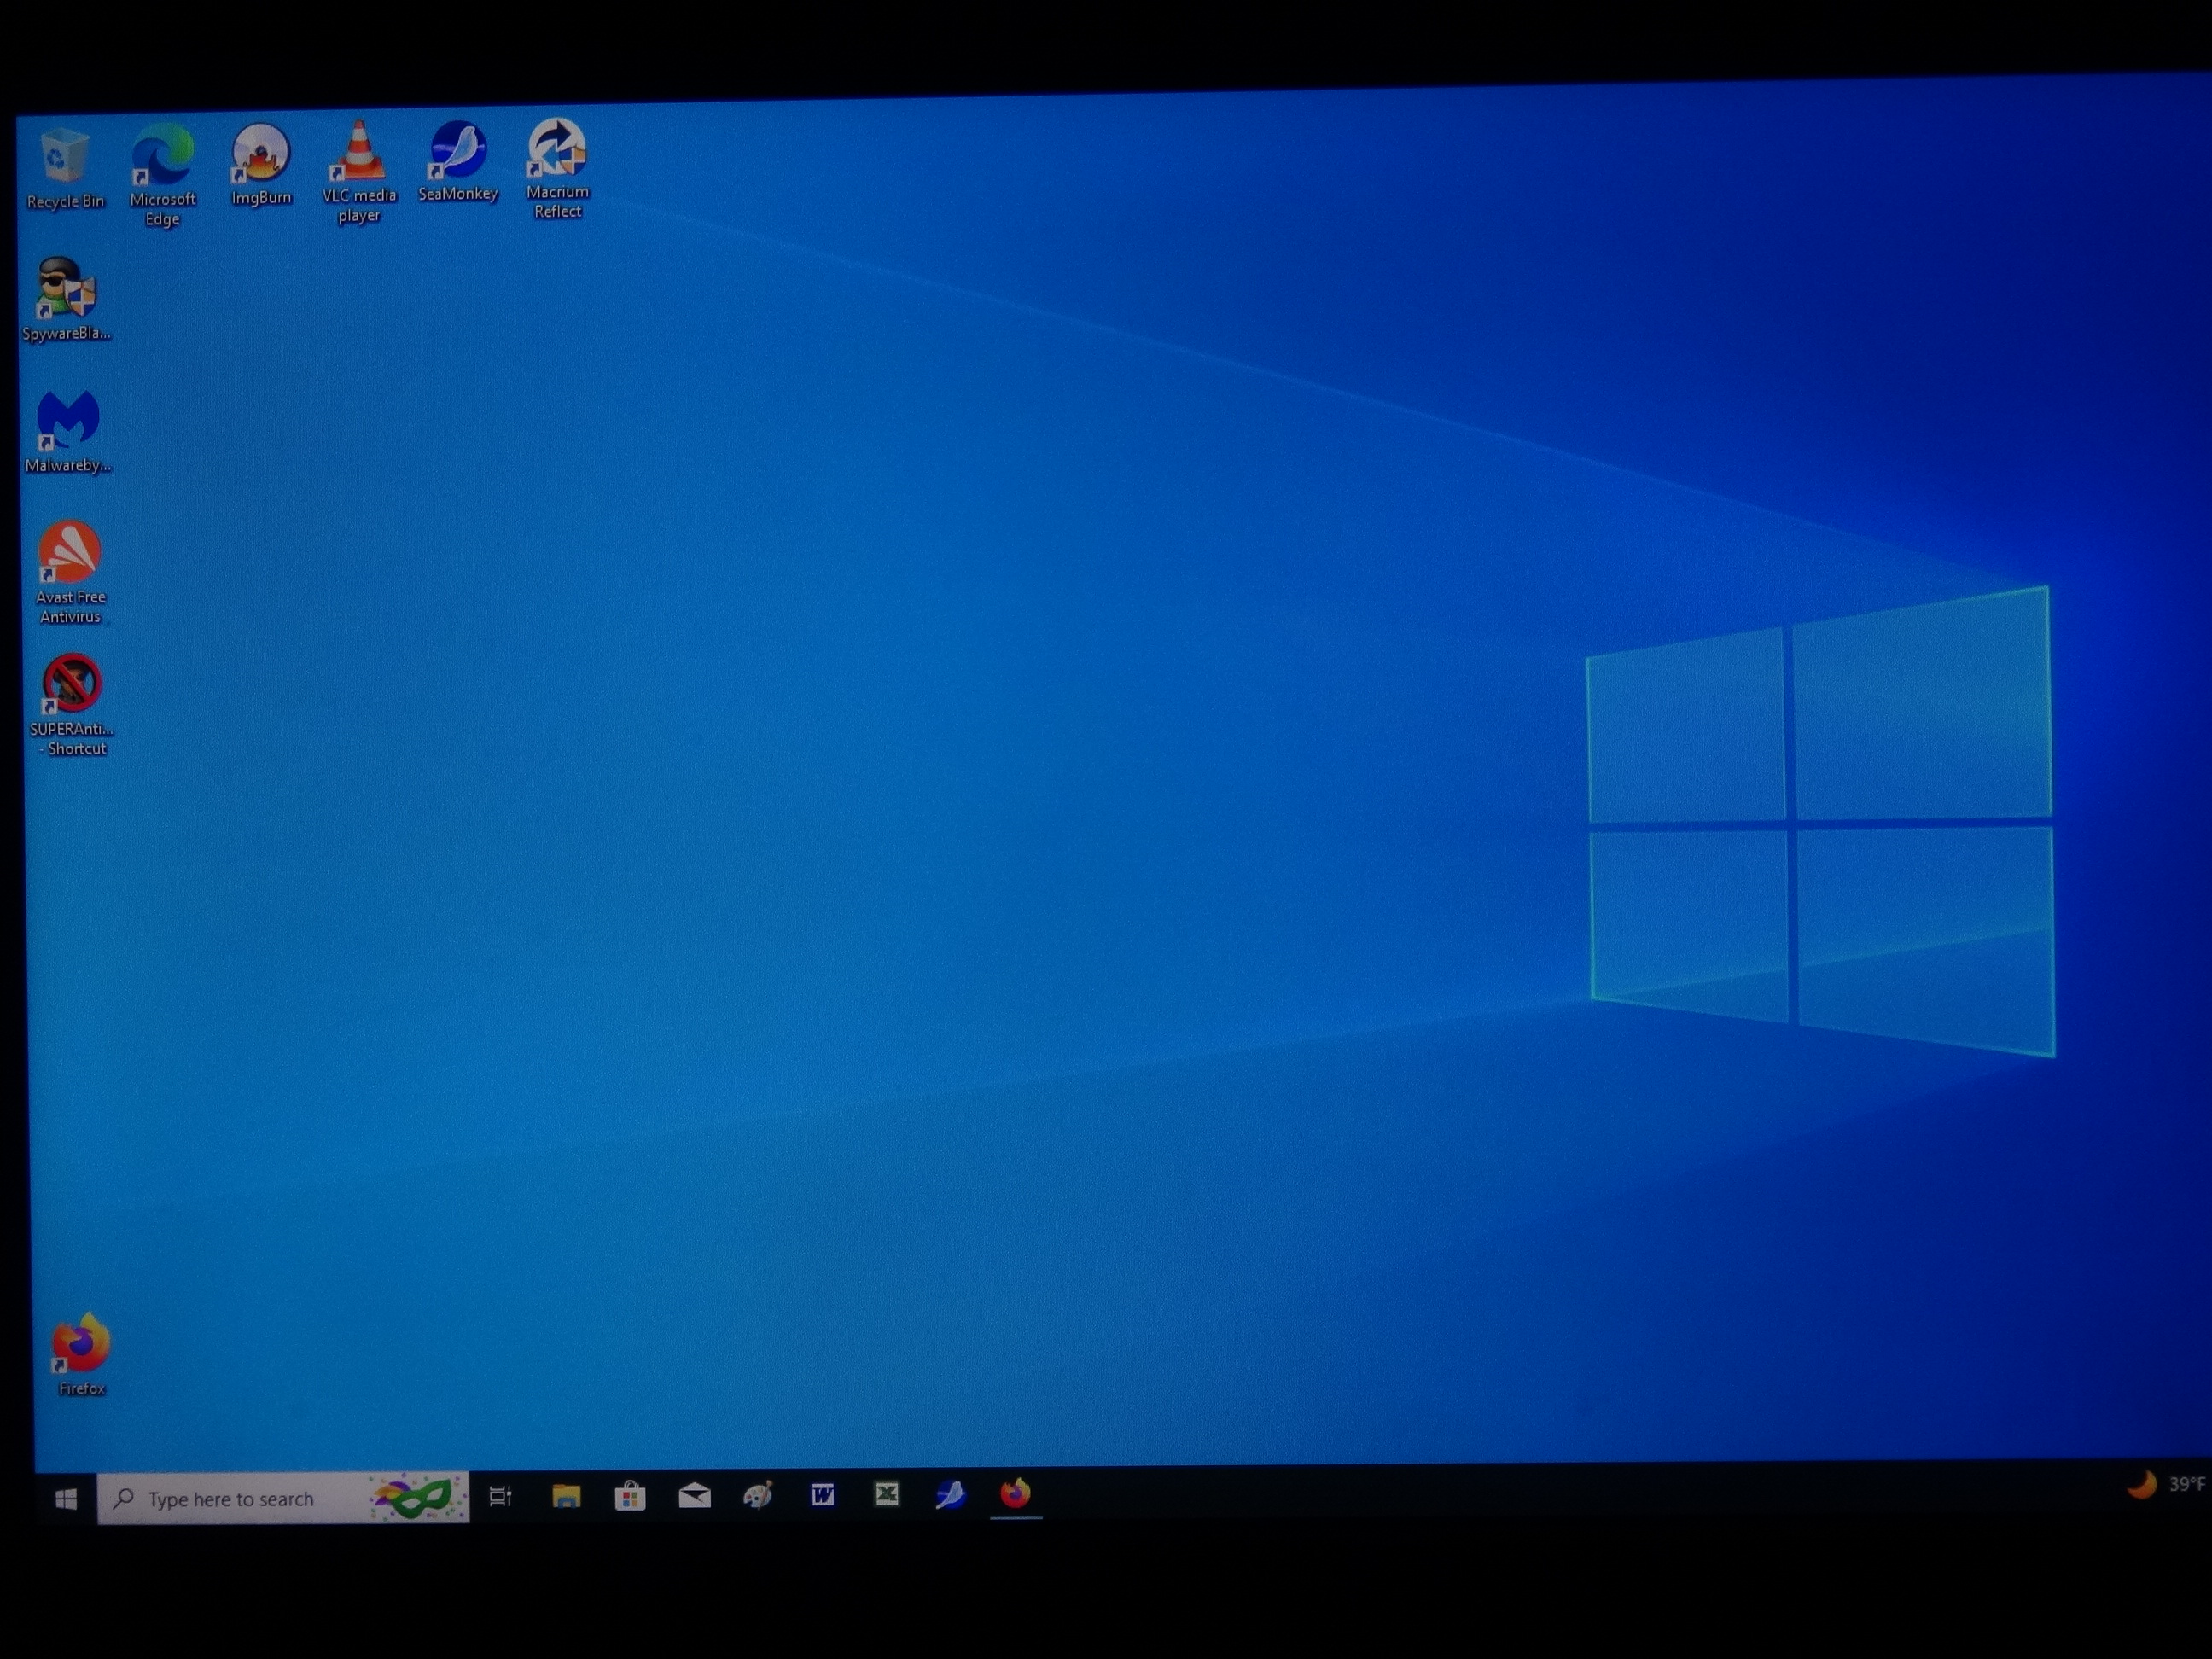
Task: Launch Excel from the taskbar
Action: coord(886,1494)
